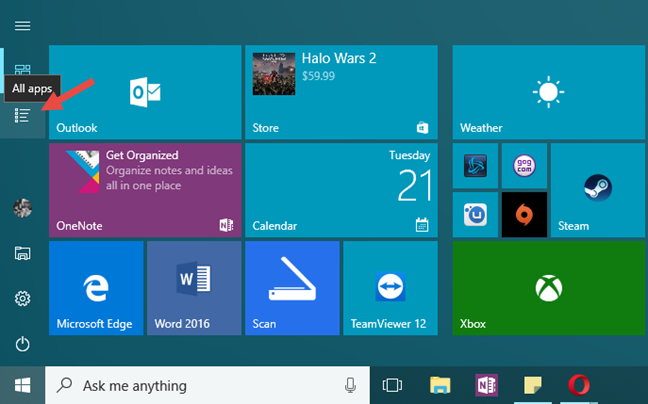
Task: Focus the Ask me anything search box
Action: tap(207, 385)
